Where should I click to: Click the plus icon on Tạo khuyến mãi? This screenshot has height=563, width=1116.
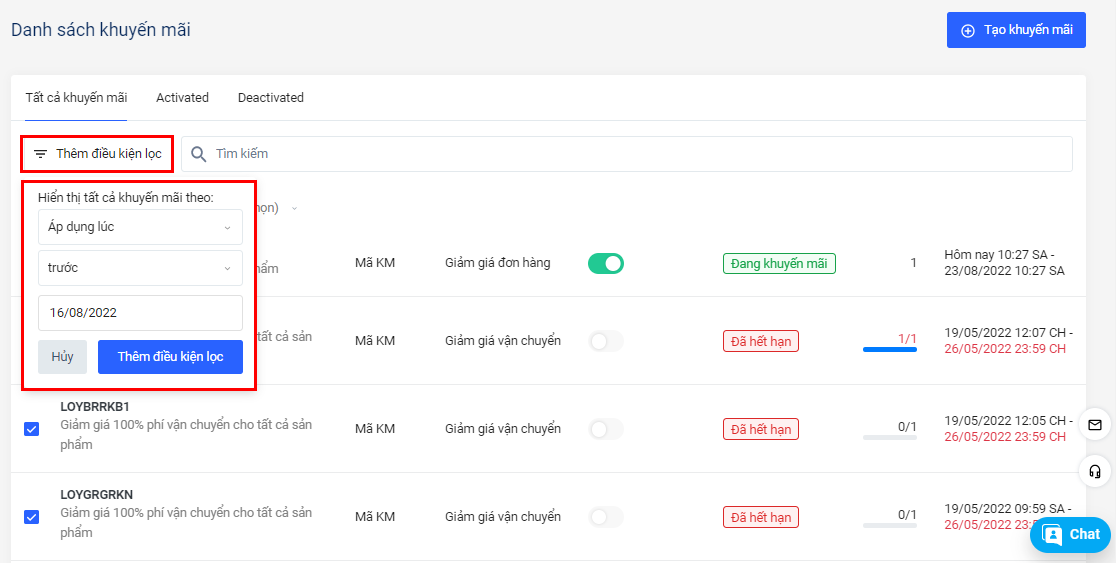point(968,31)
